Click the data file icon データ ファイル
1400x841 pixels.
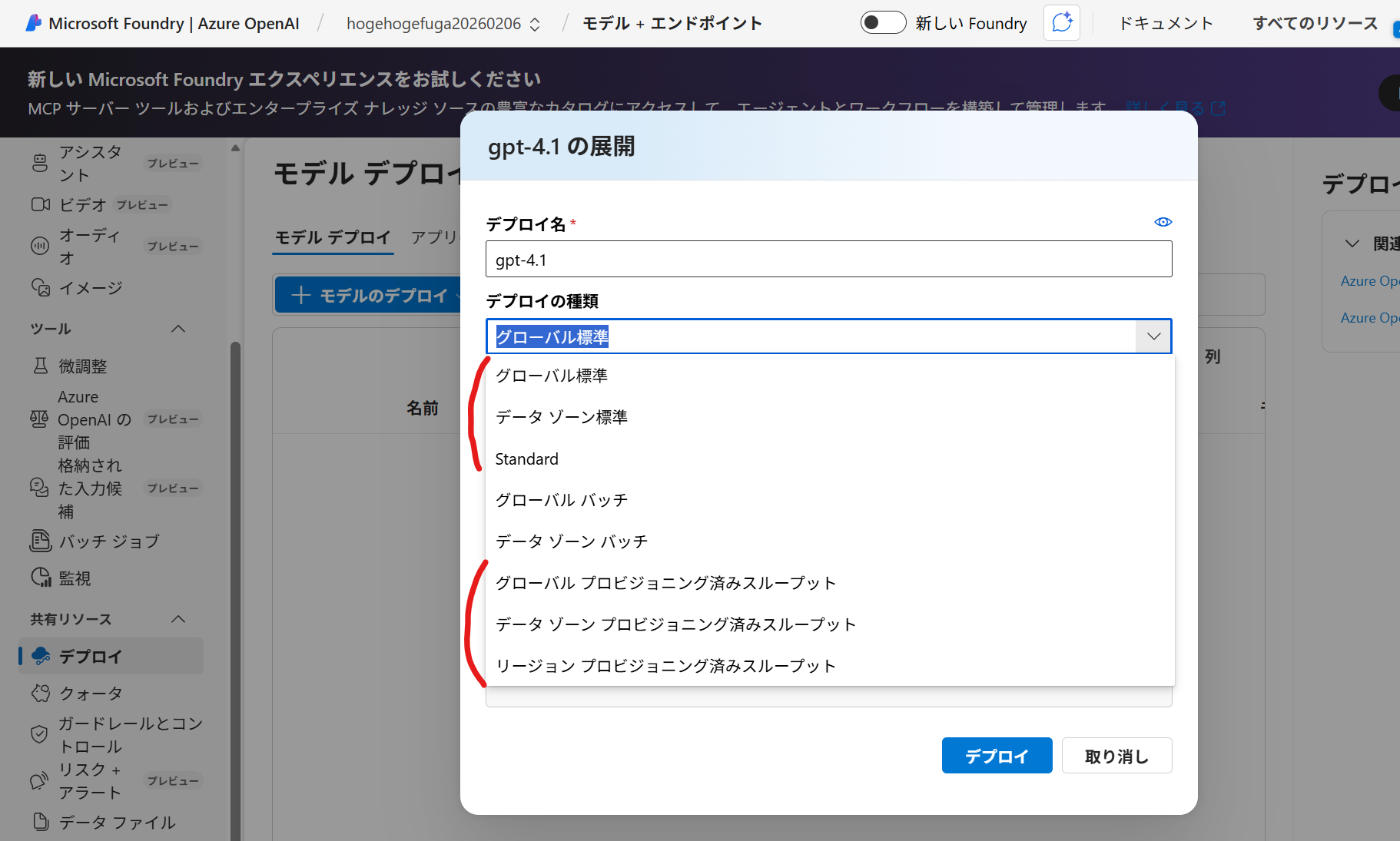40,822
